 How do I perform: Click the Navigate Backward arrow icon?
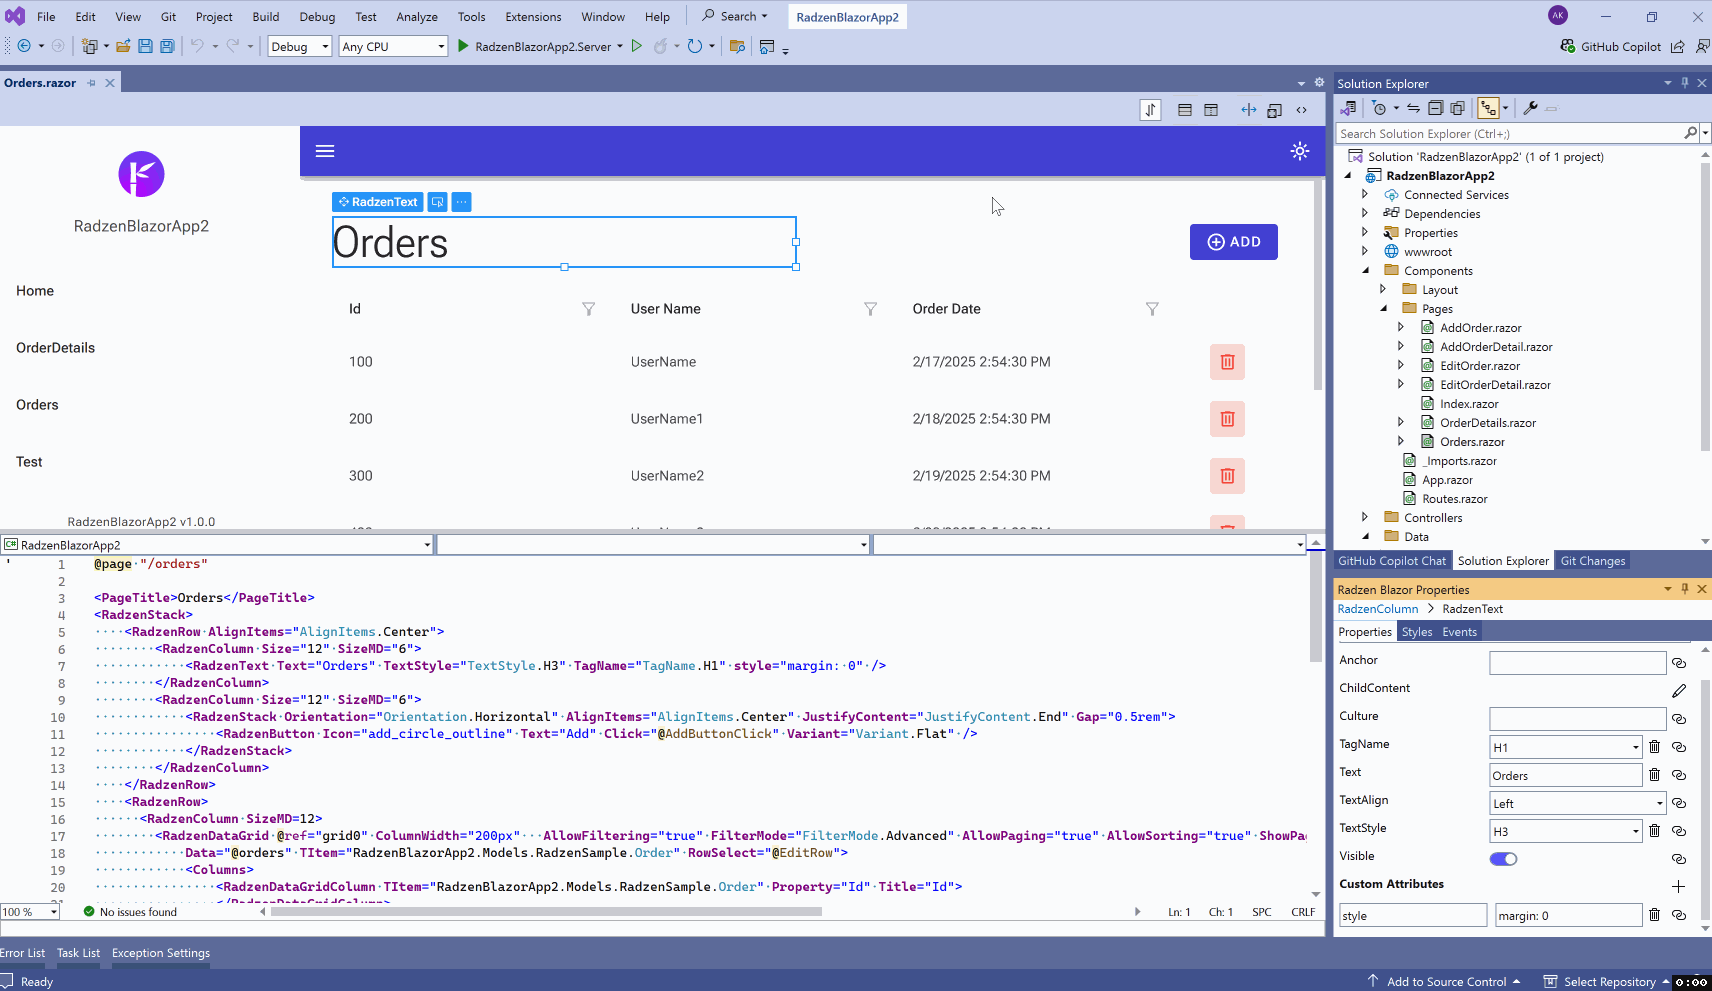point(24,46)
